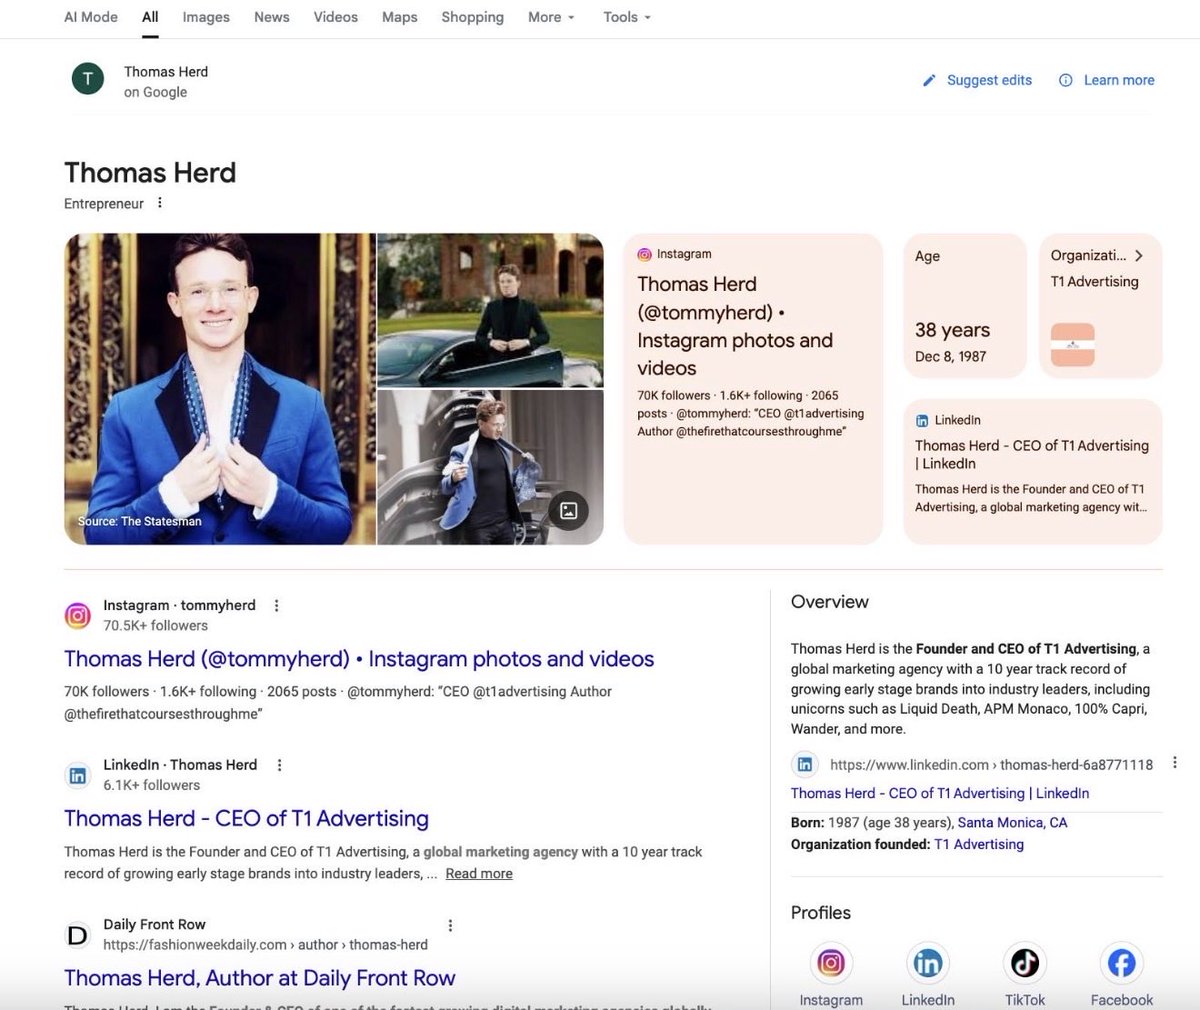This screenshot has width=1200, height=1010.
Task: Open the AI Mode tab
Action: (91, 17)
